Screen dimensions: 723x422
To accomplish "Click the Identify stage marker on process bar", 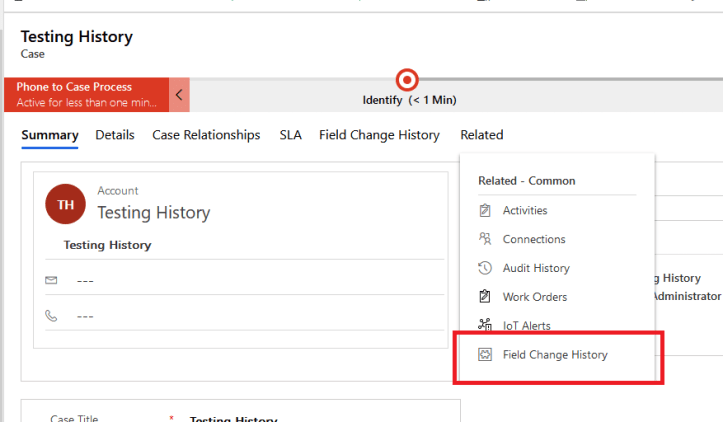I will [x=407, y=80].
